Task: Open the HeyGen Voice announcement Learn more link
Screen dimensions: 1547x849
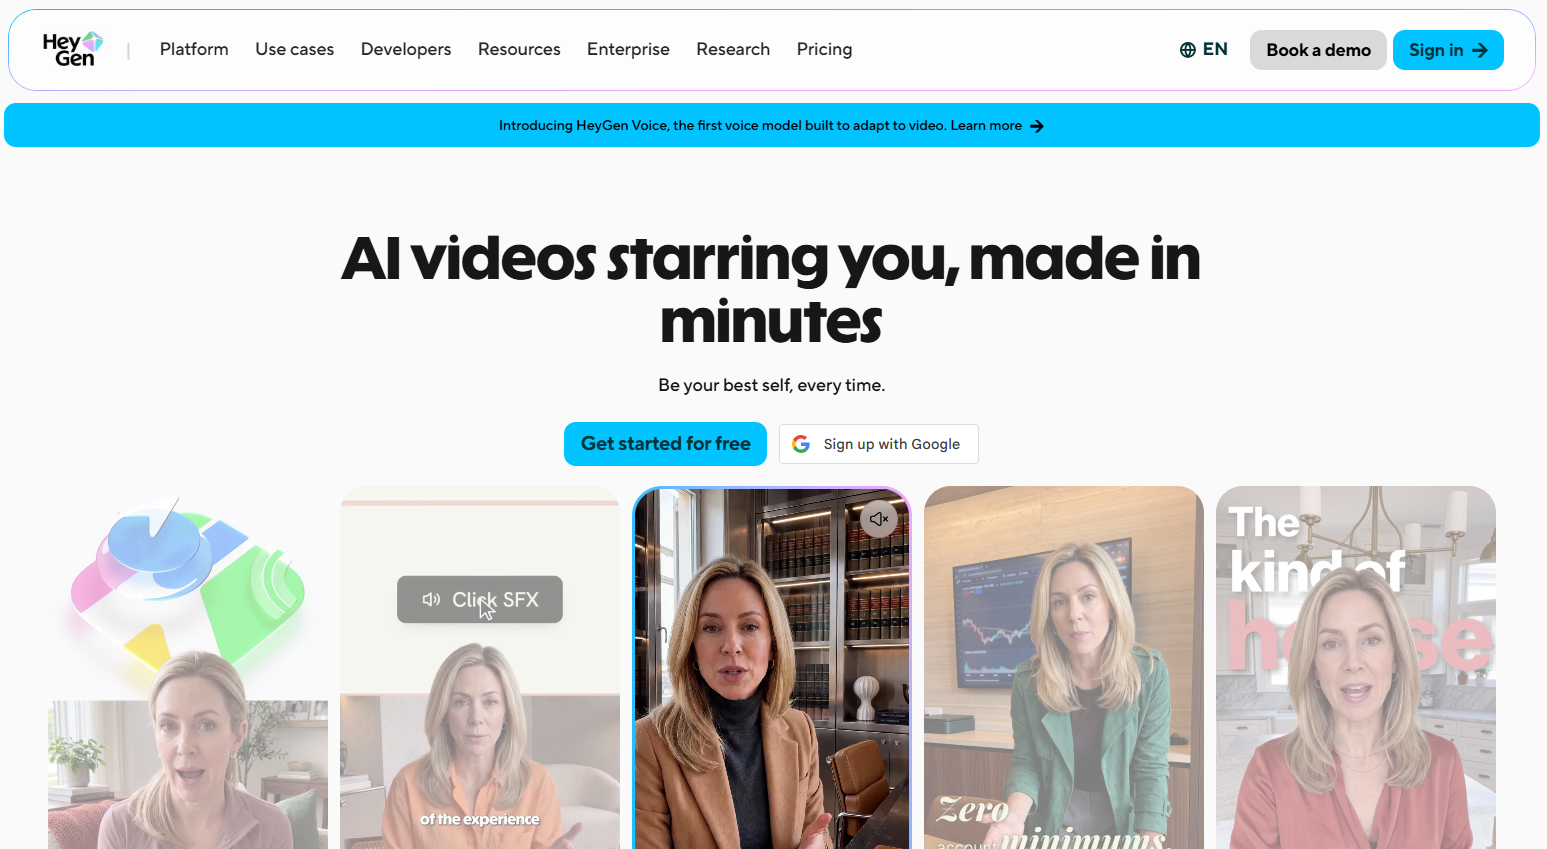Action: click(996, 126)
